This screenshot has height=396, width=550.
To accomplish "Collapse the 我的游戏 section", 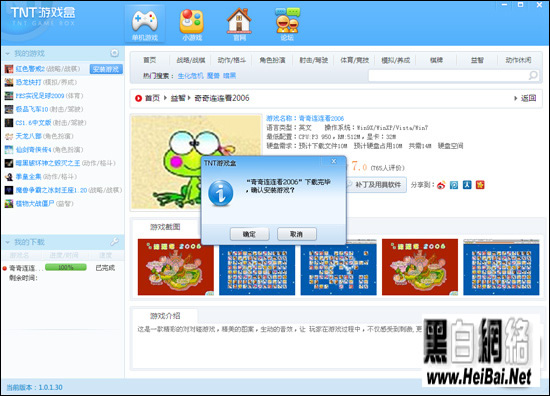I will pyautogui.click(x=7, y=54).
